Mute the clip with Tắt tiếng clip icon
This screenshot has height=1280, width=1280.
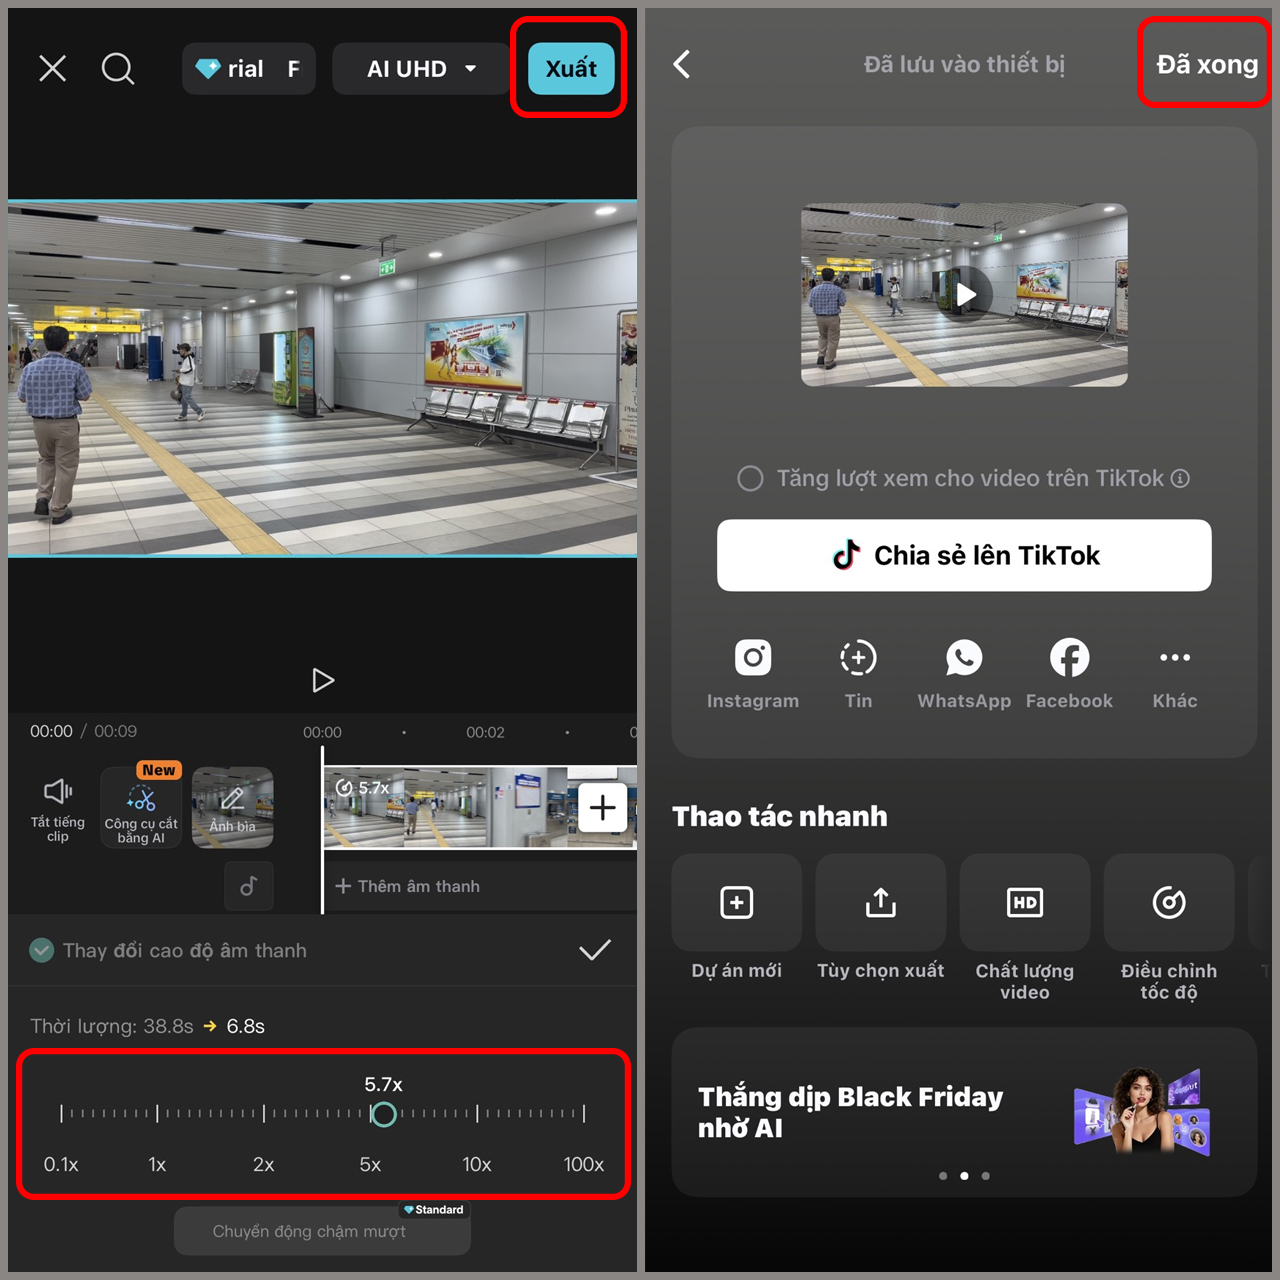click(x=57, y=807)
